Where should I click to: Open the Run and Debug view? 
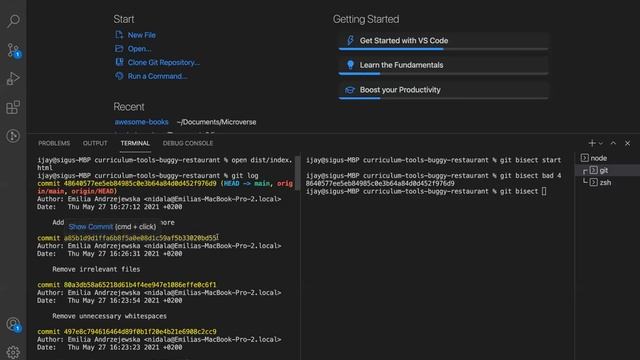13,78
